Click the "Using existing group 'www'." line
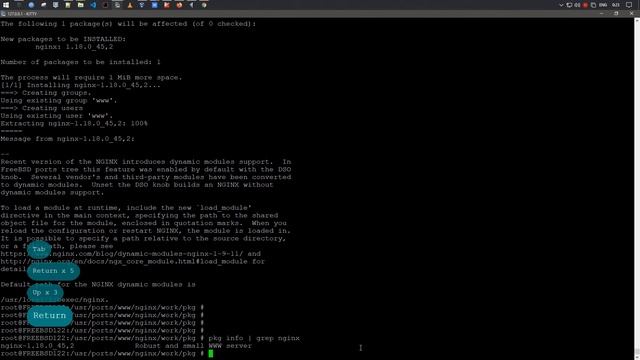This screenshot has width=640, height=360. (x=59, y=100)
